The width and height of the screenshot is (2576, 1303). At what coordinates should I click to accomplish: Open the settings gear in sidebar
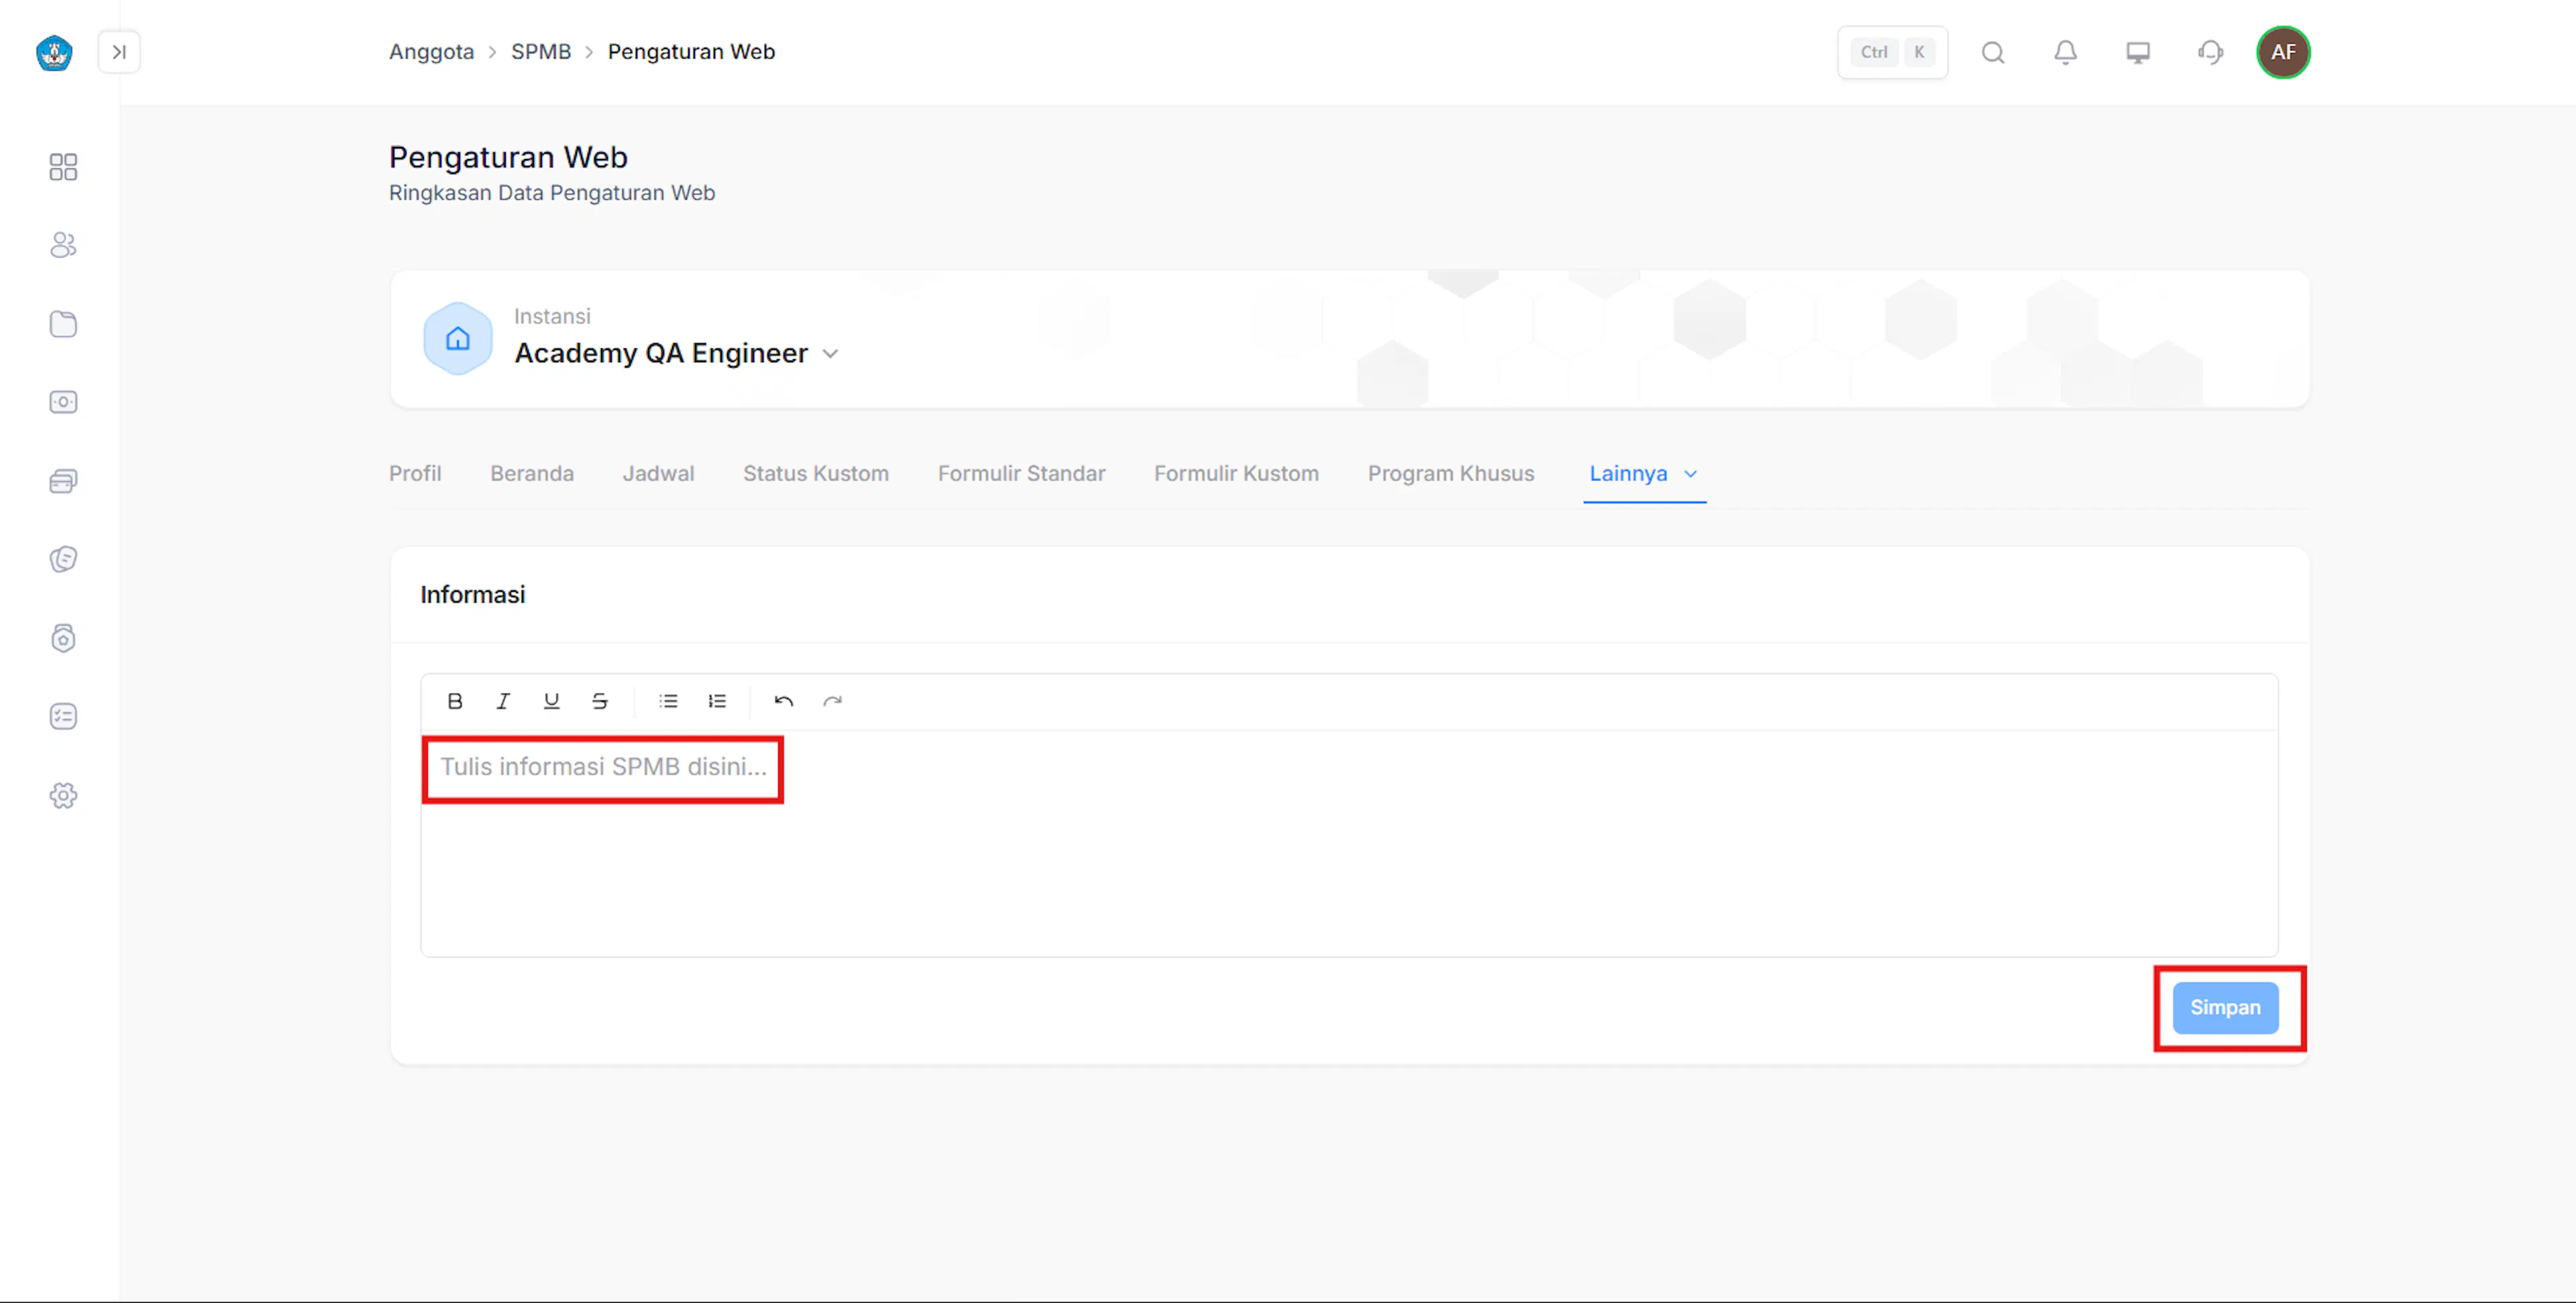click(x=63, y=795)
